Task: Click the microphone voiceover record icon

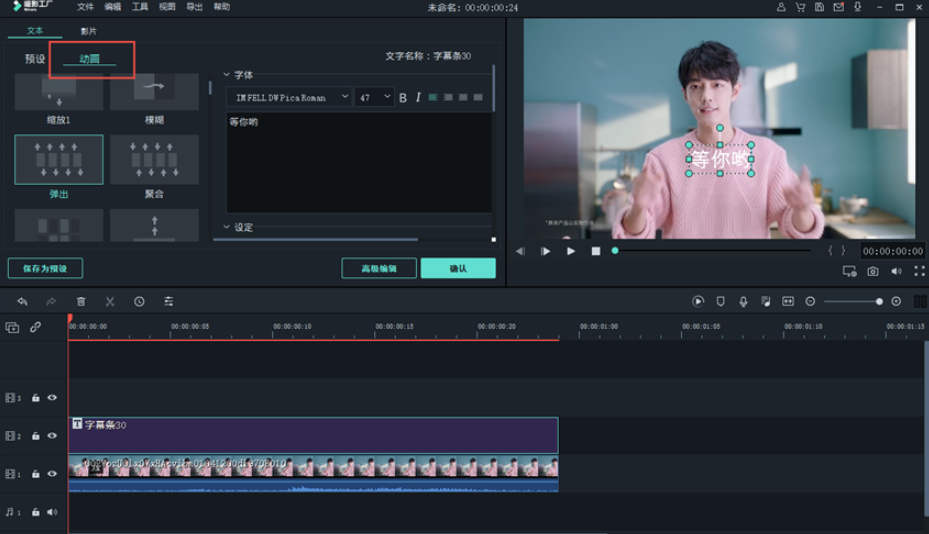Action: coord(743,301)
